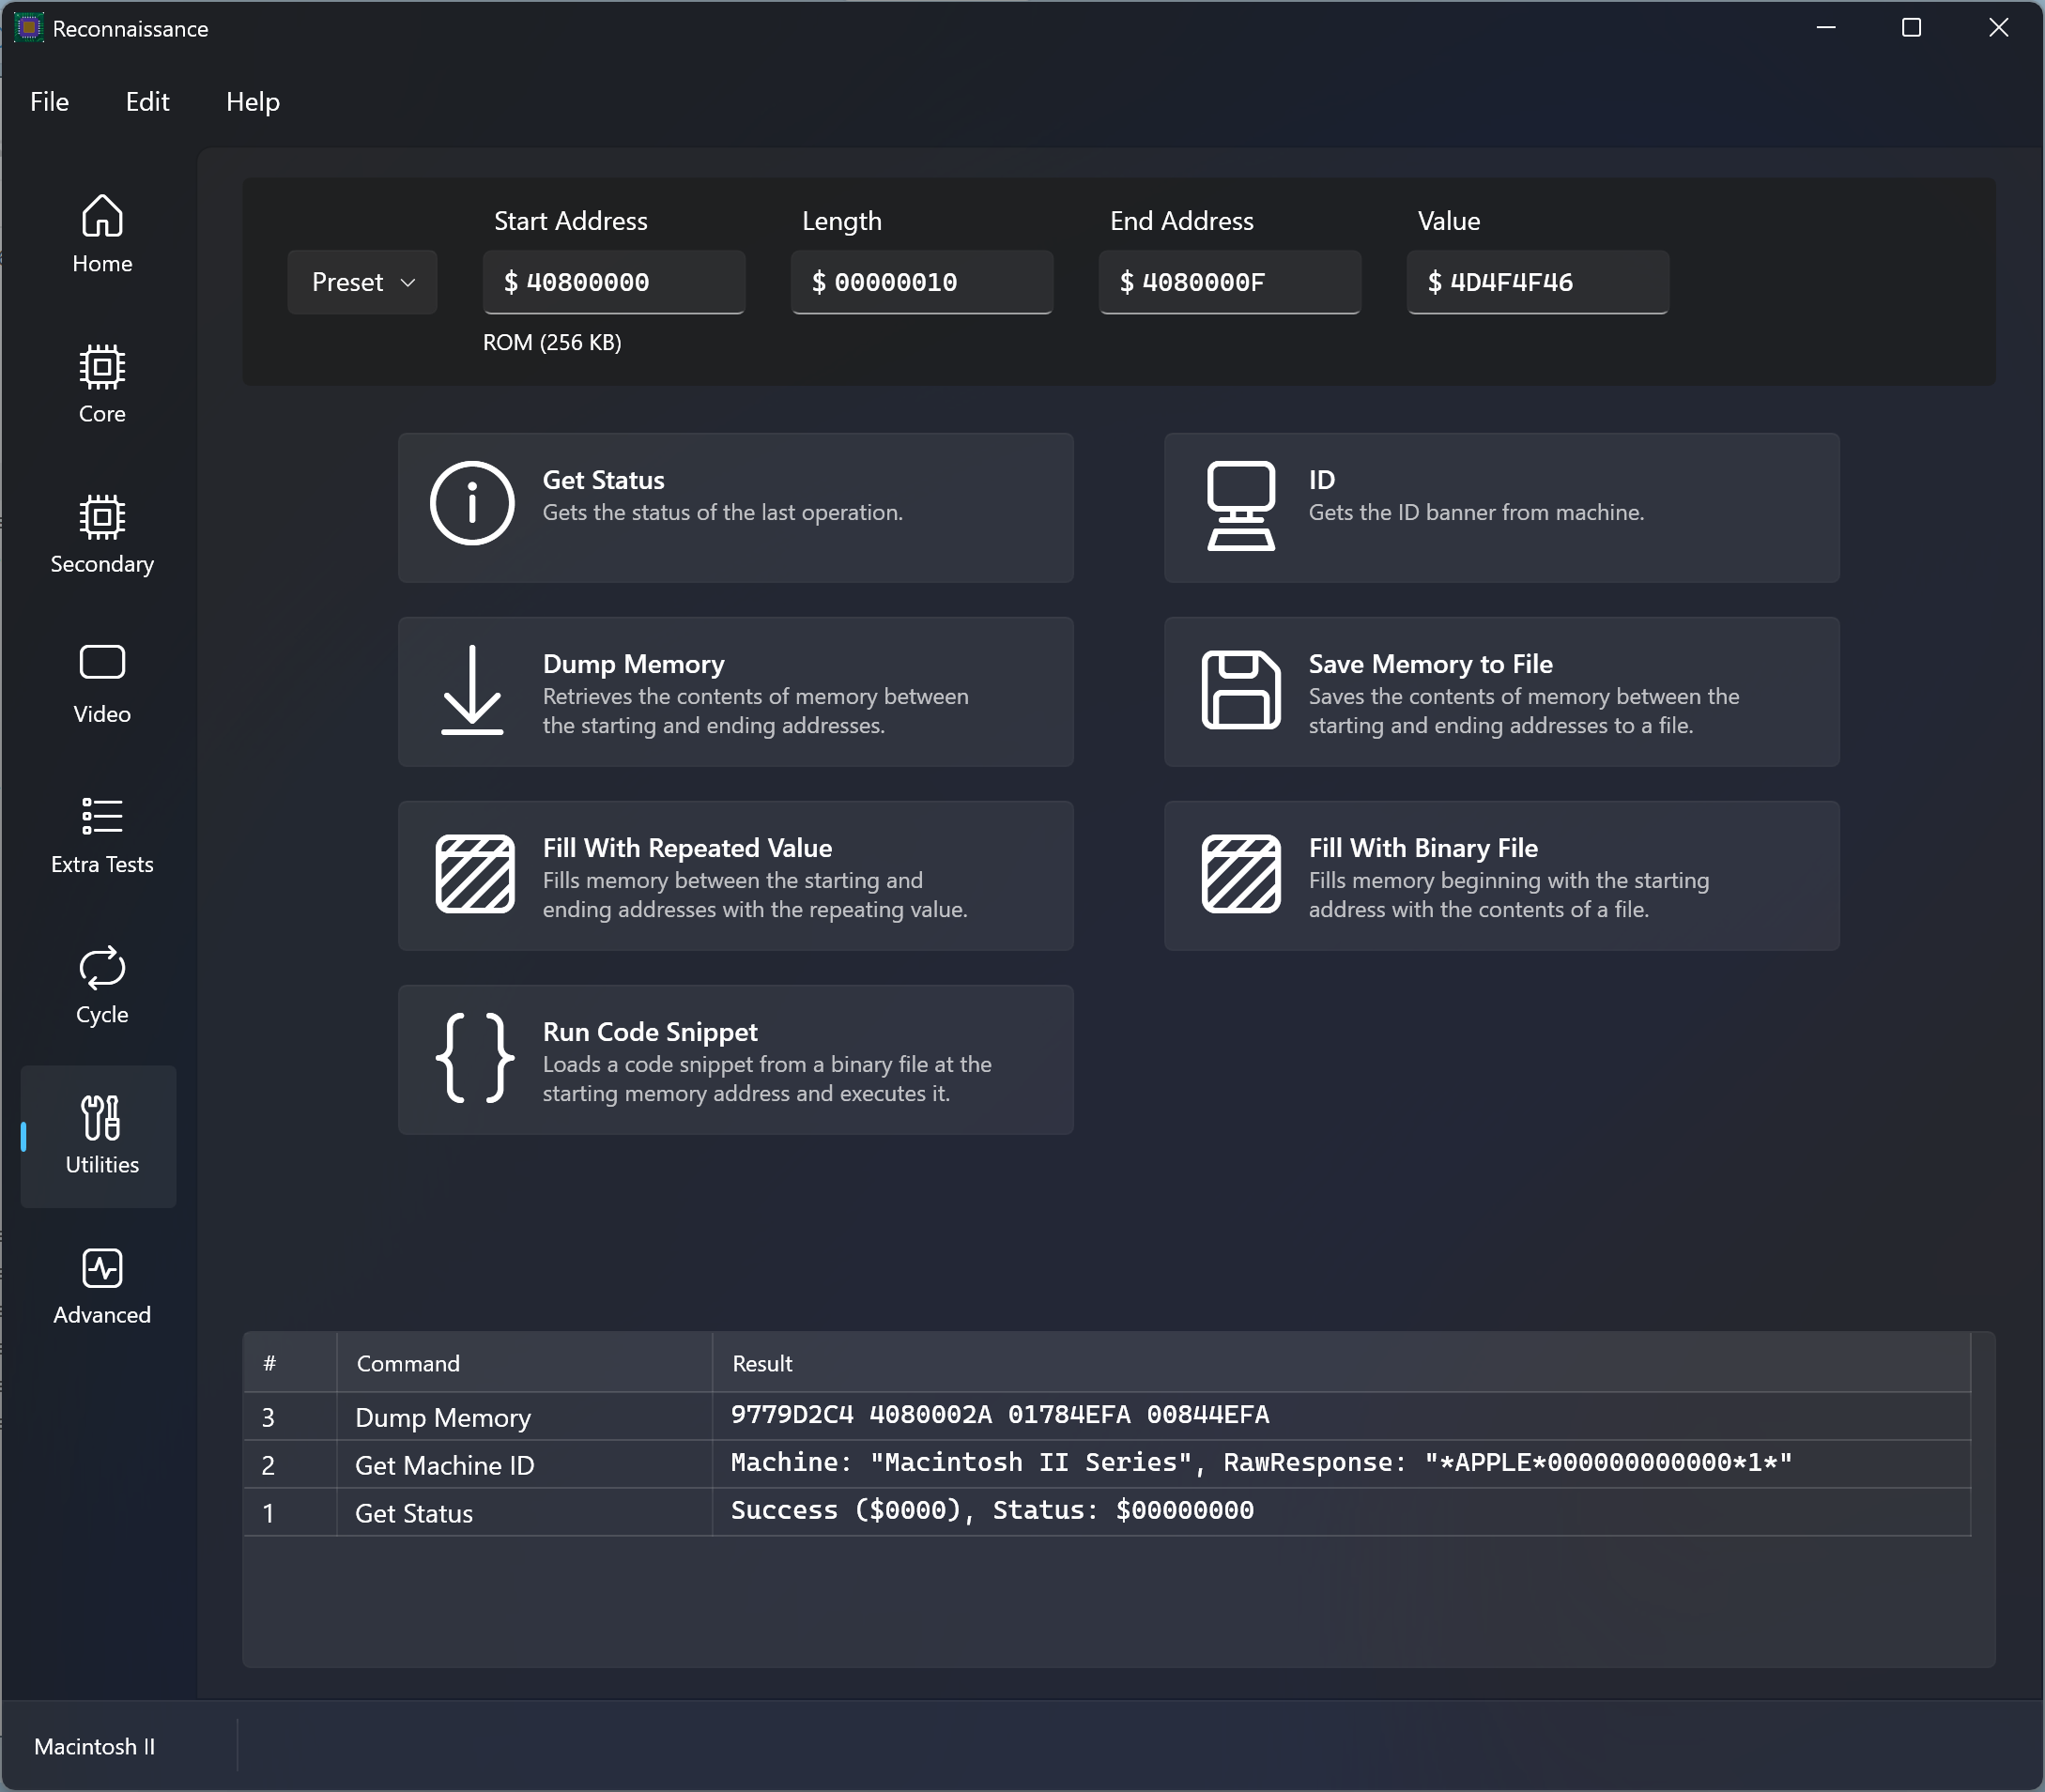The width and height of the screenshot is (2045, 1792).
Task: Open the Home sidebar page
Action: coord(101,235)
